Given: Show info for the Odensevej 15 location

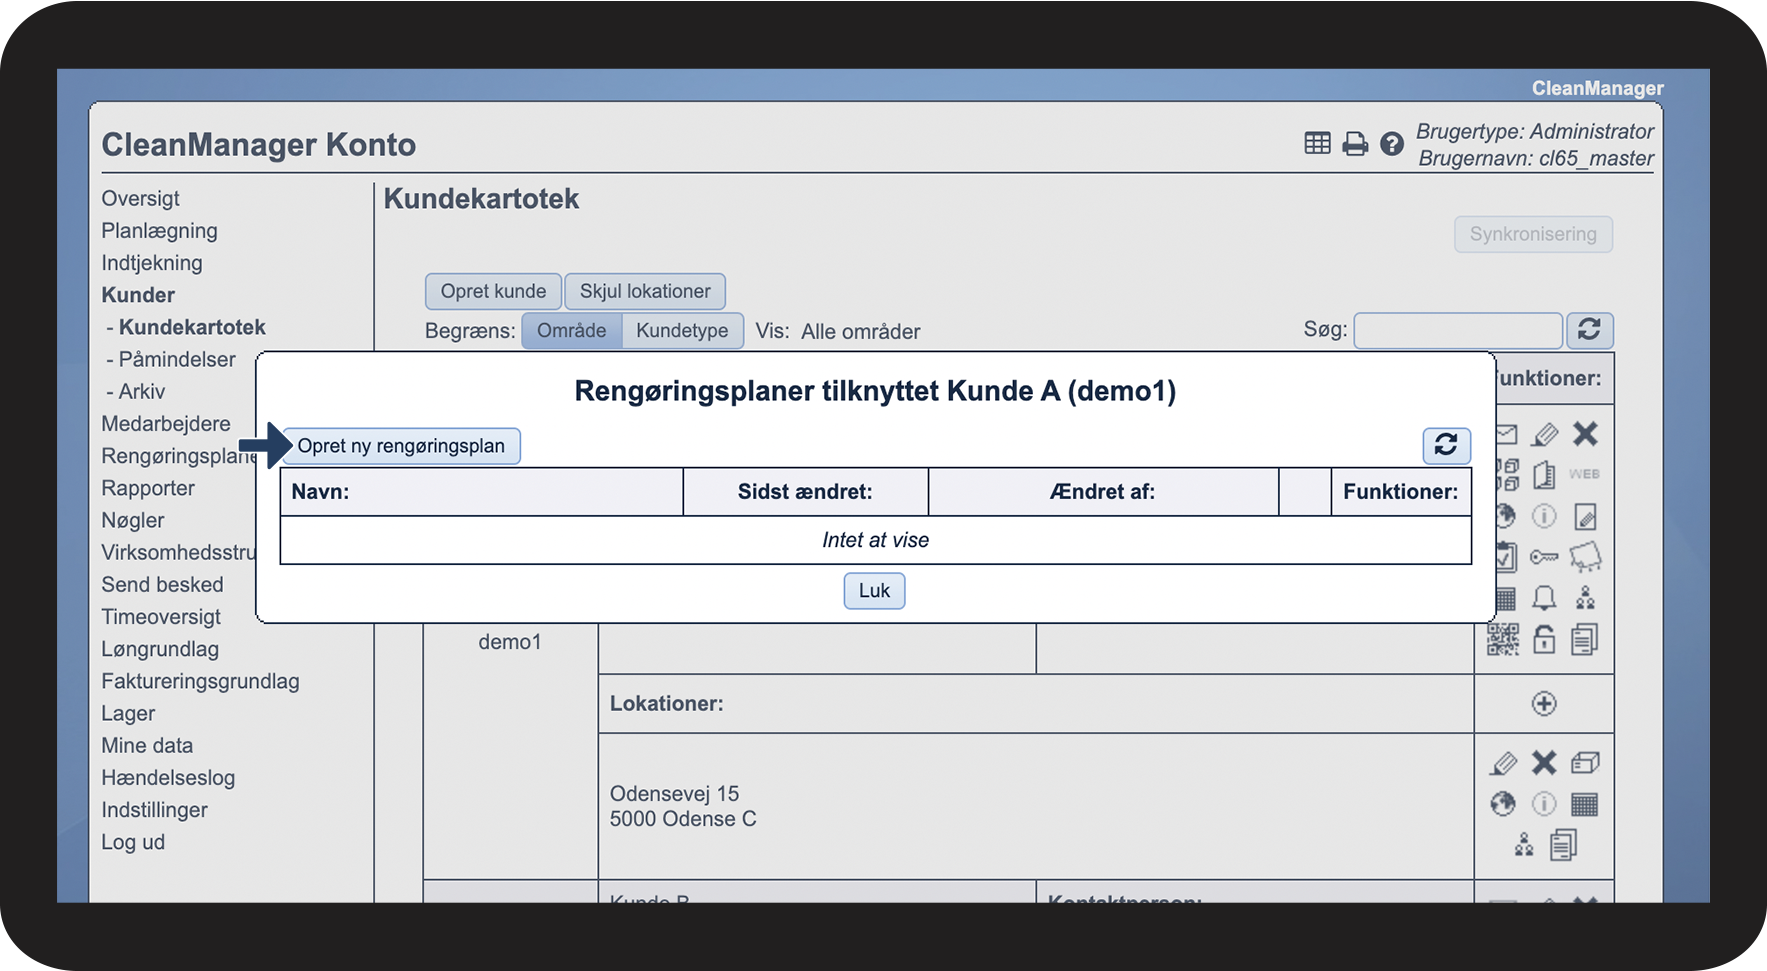Looking at the screenshot, I should (x=1544, y=804).
